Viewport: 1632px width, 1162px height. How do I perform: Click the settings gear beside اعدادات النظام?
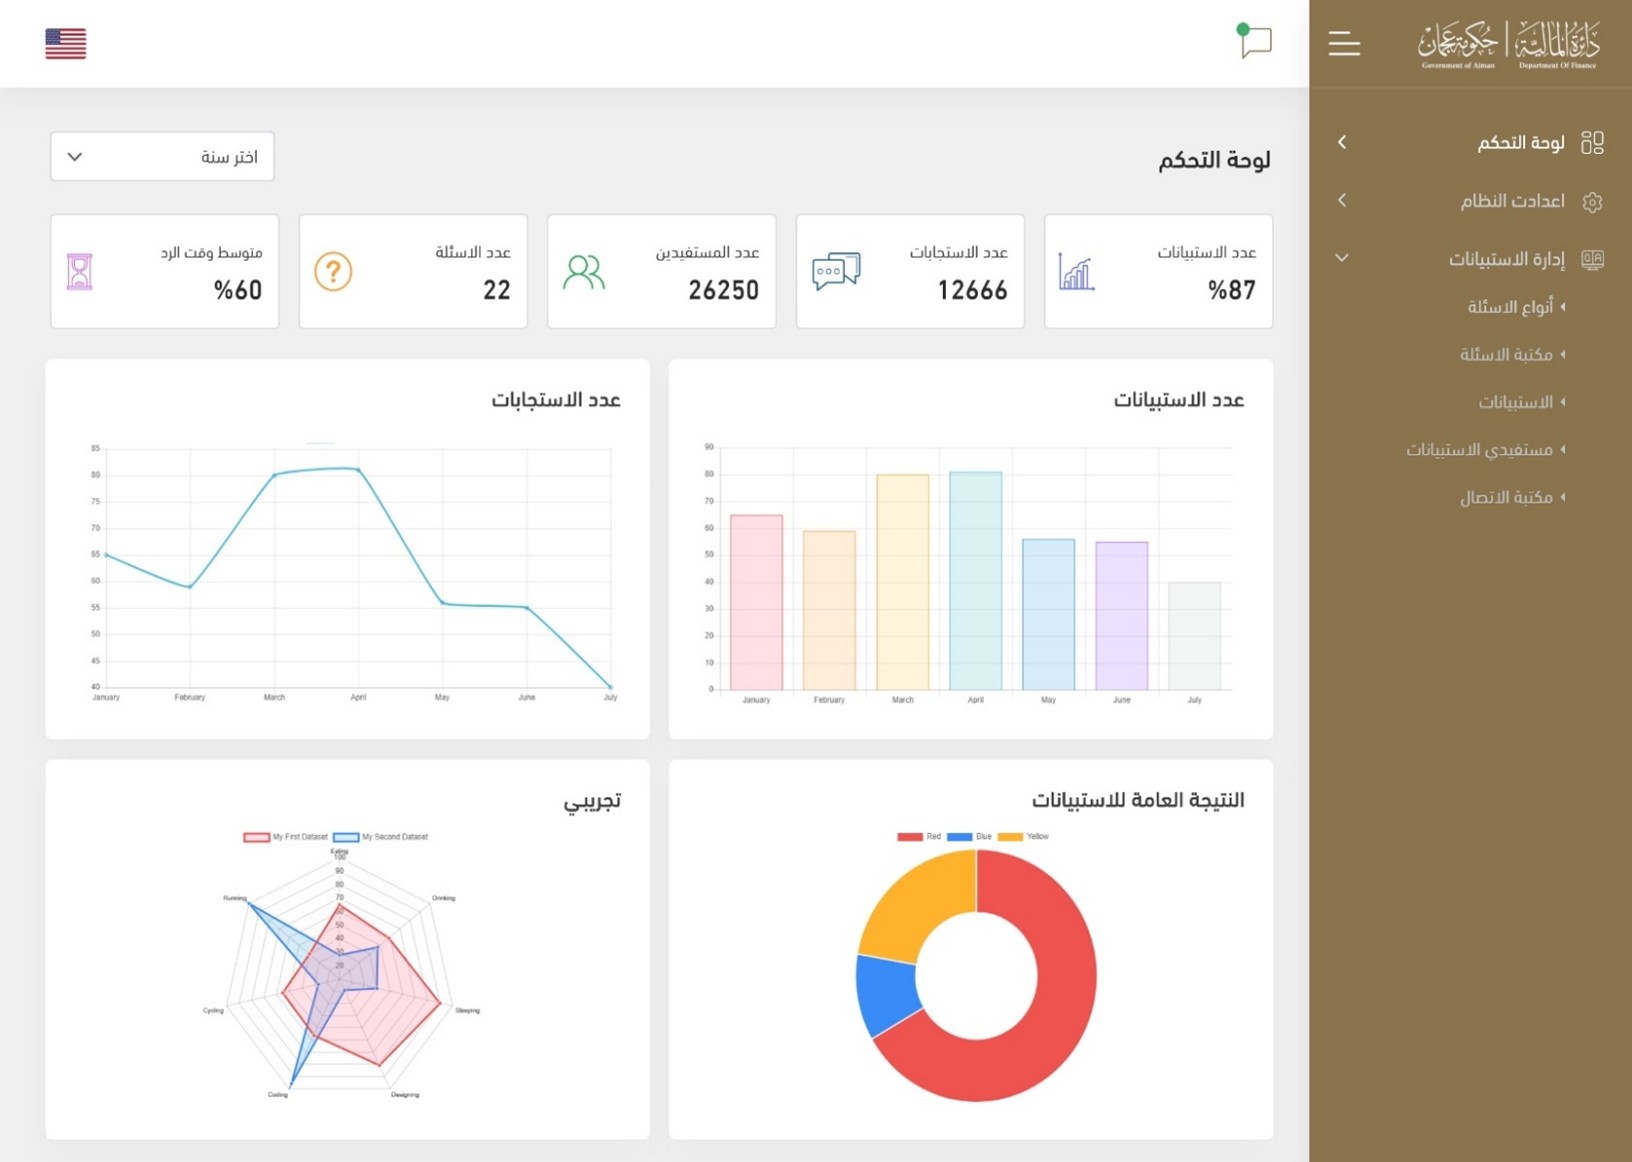tap(1594, 201)
